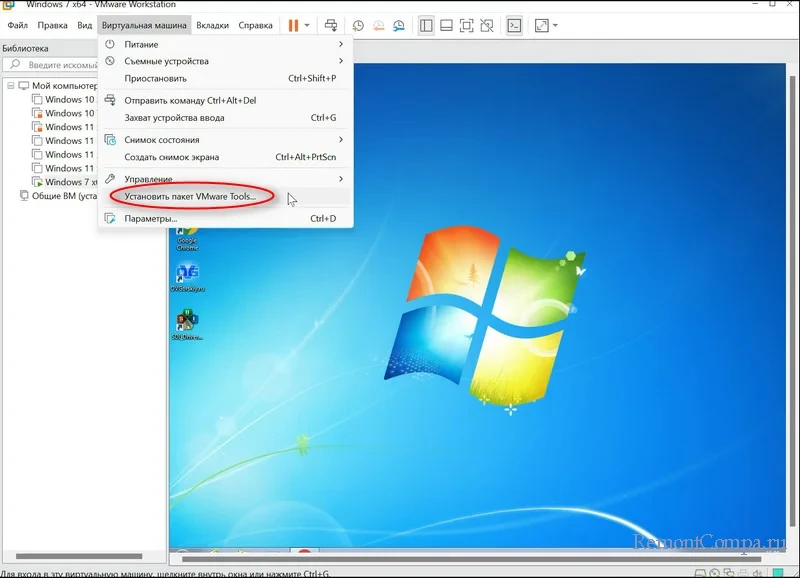Viewport: 800px width, 578px height.
Task: Expand the Съемные устройства submenu arrow
Action: [x=341, y=61]
